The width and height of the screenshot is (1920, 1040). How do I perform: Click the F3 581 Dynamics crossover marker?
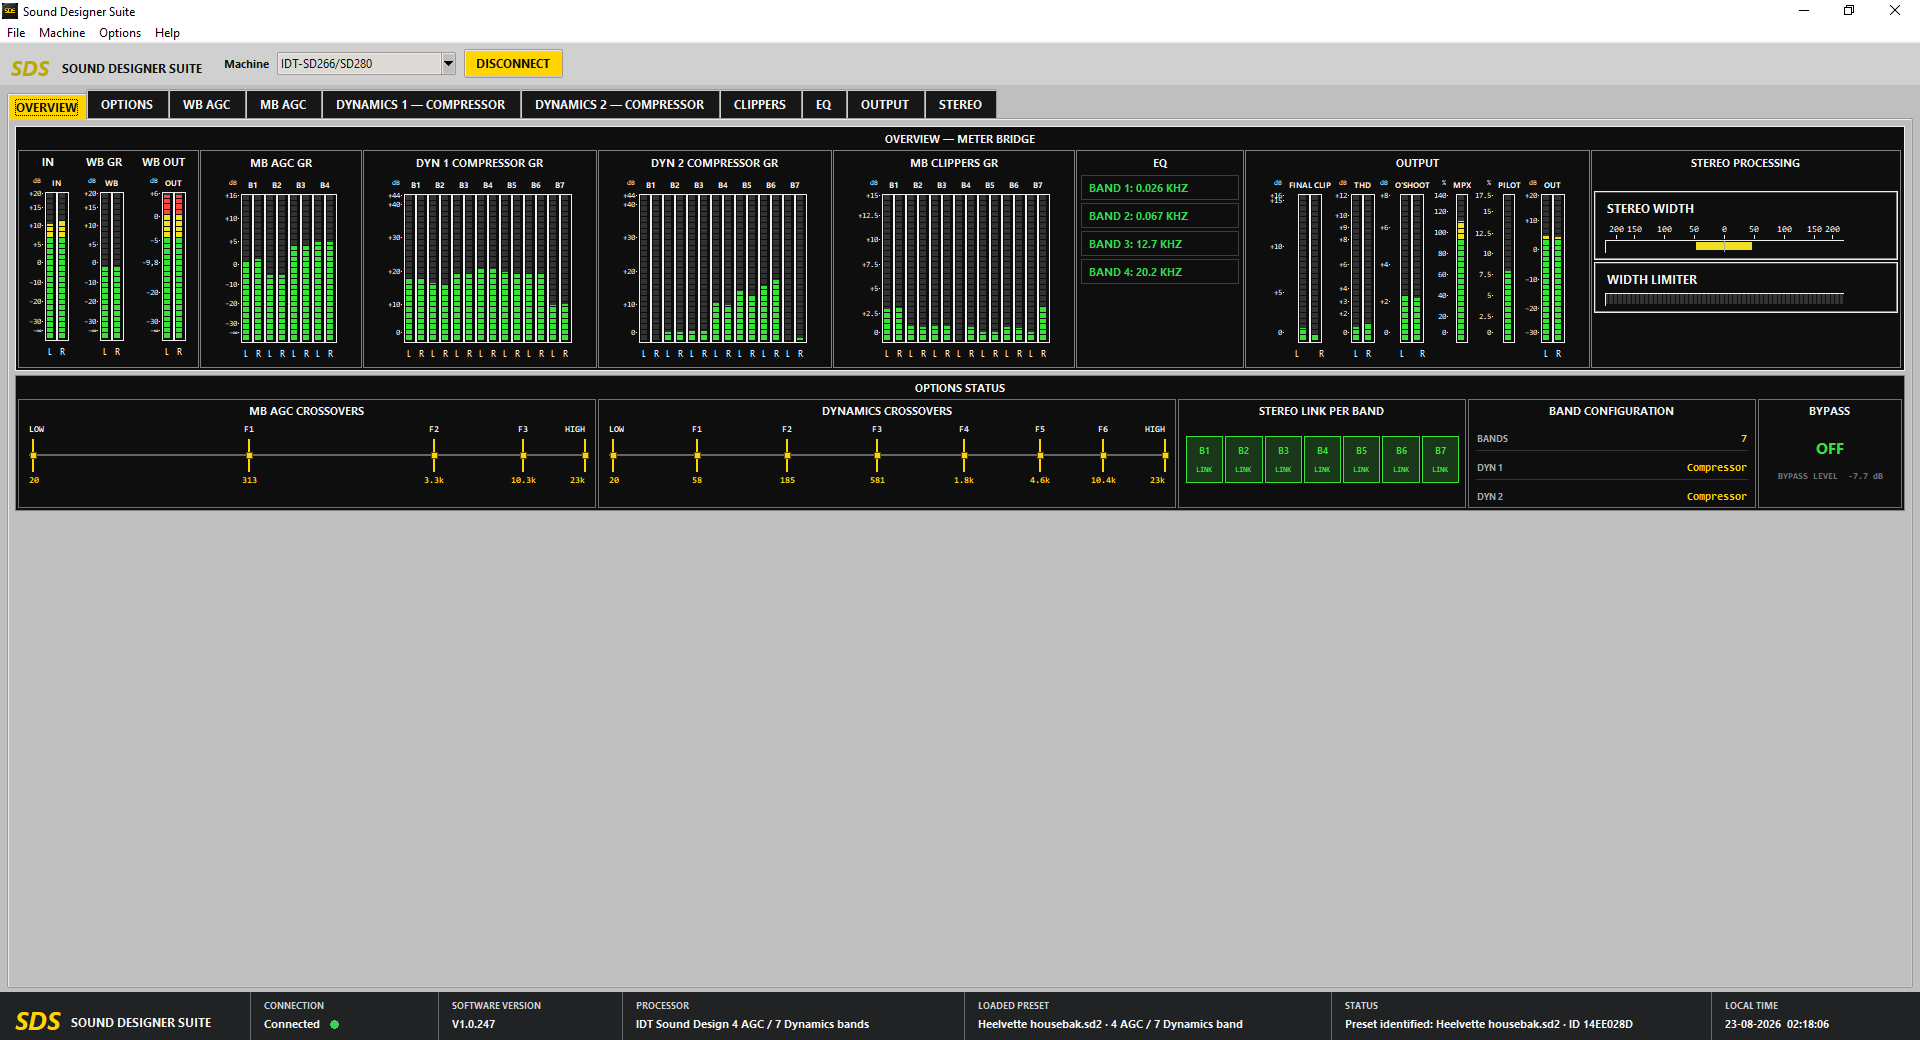tap(877, 456)
